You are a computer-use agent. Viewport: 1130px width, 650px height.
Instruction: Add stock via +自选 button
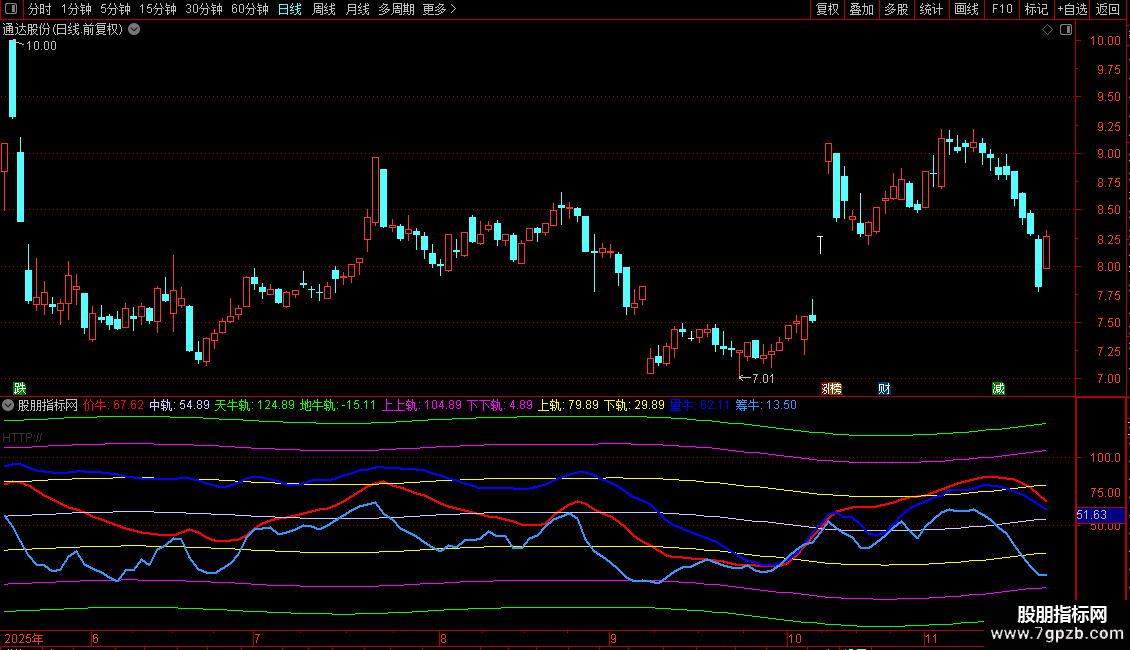coord(1072,10)
